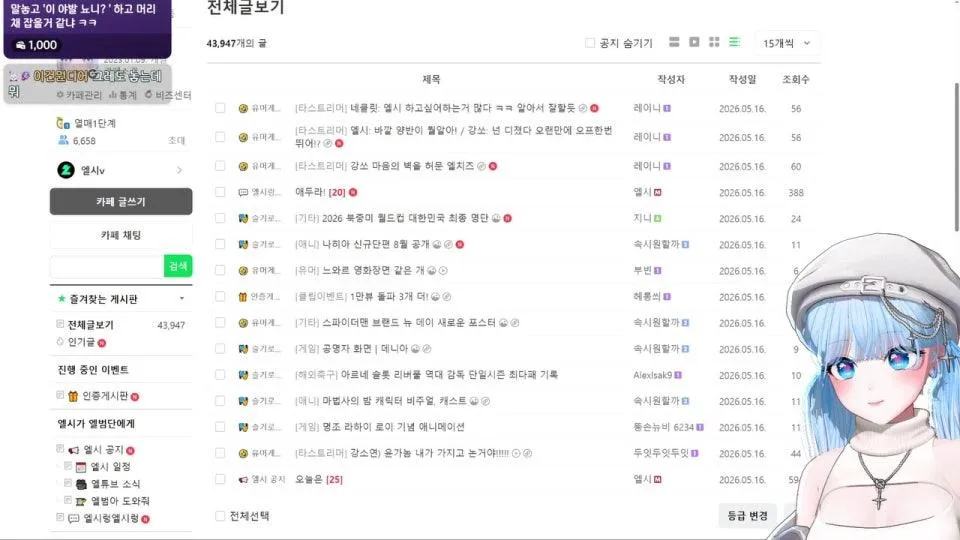This screenshot has height=540, width=960.
Task: Click the green star beside 즐겨찾는 게시판
Action: coord(61,299)
